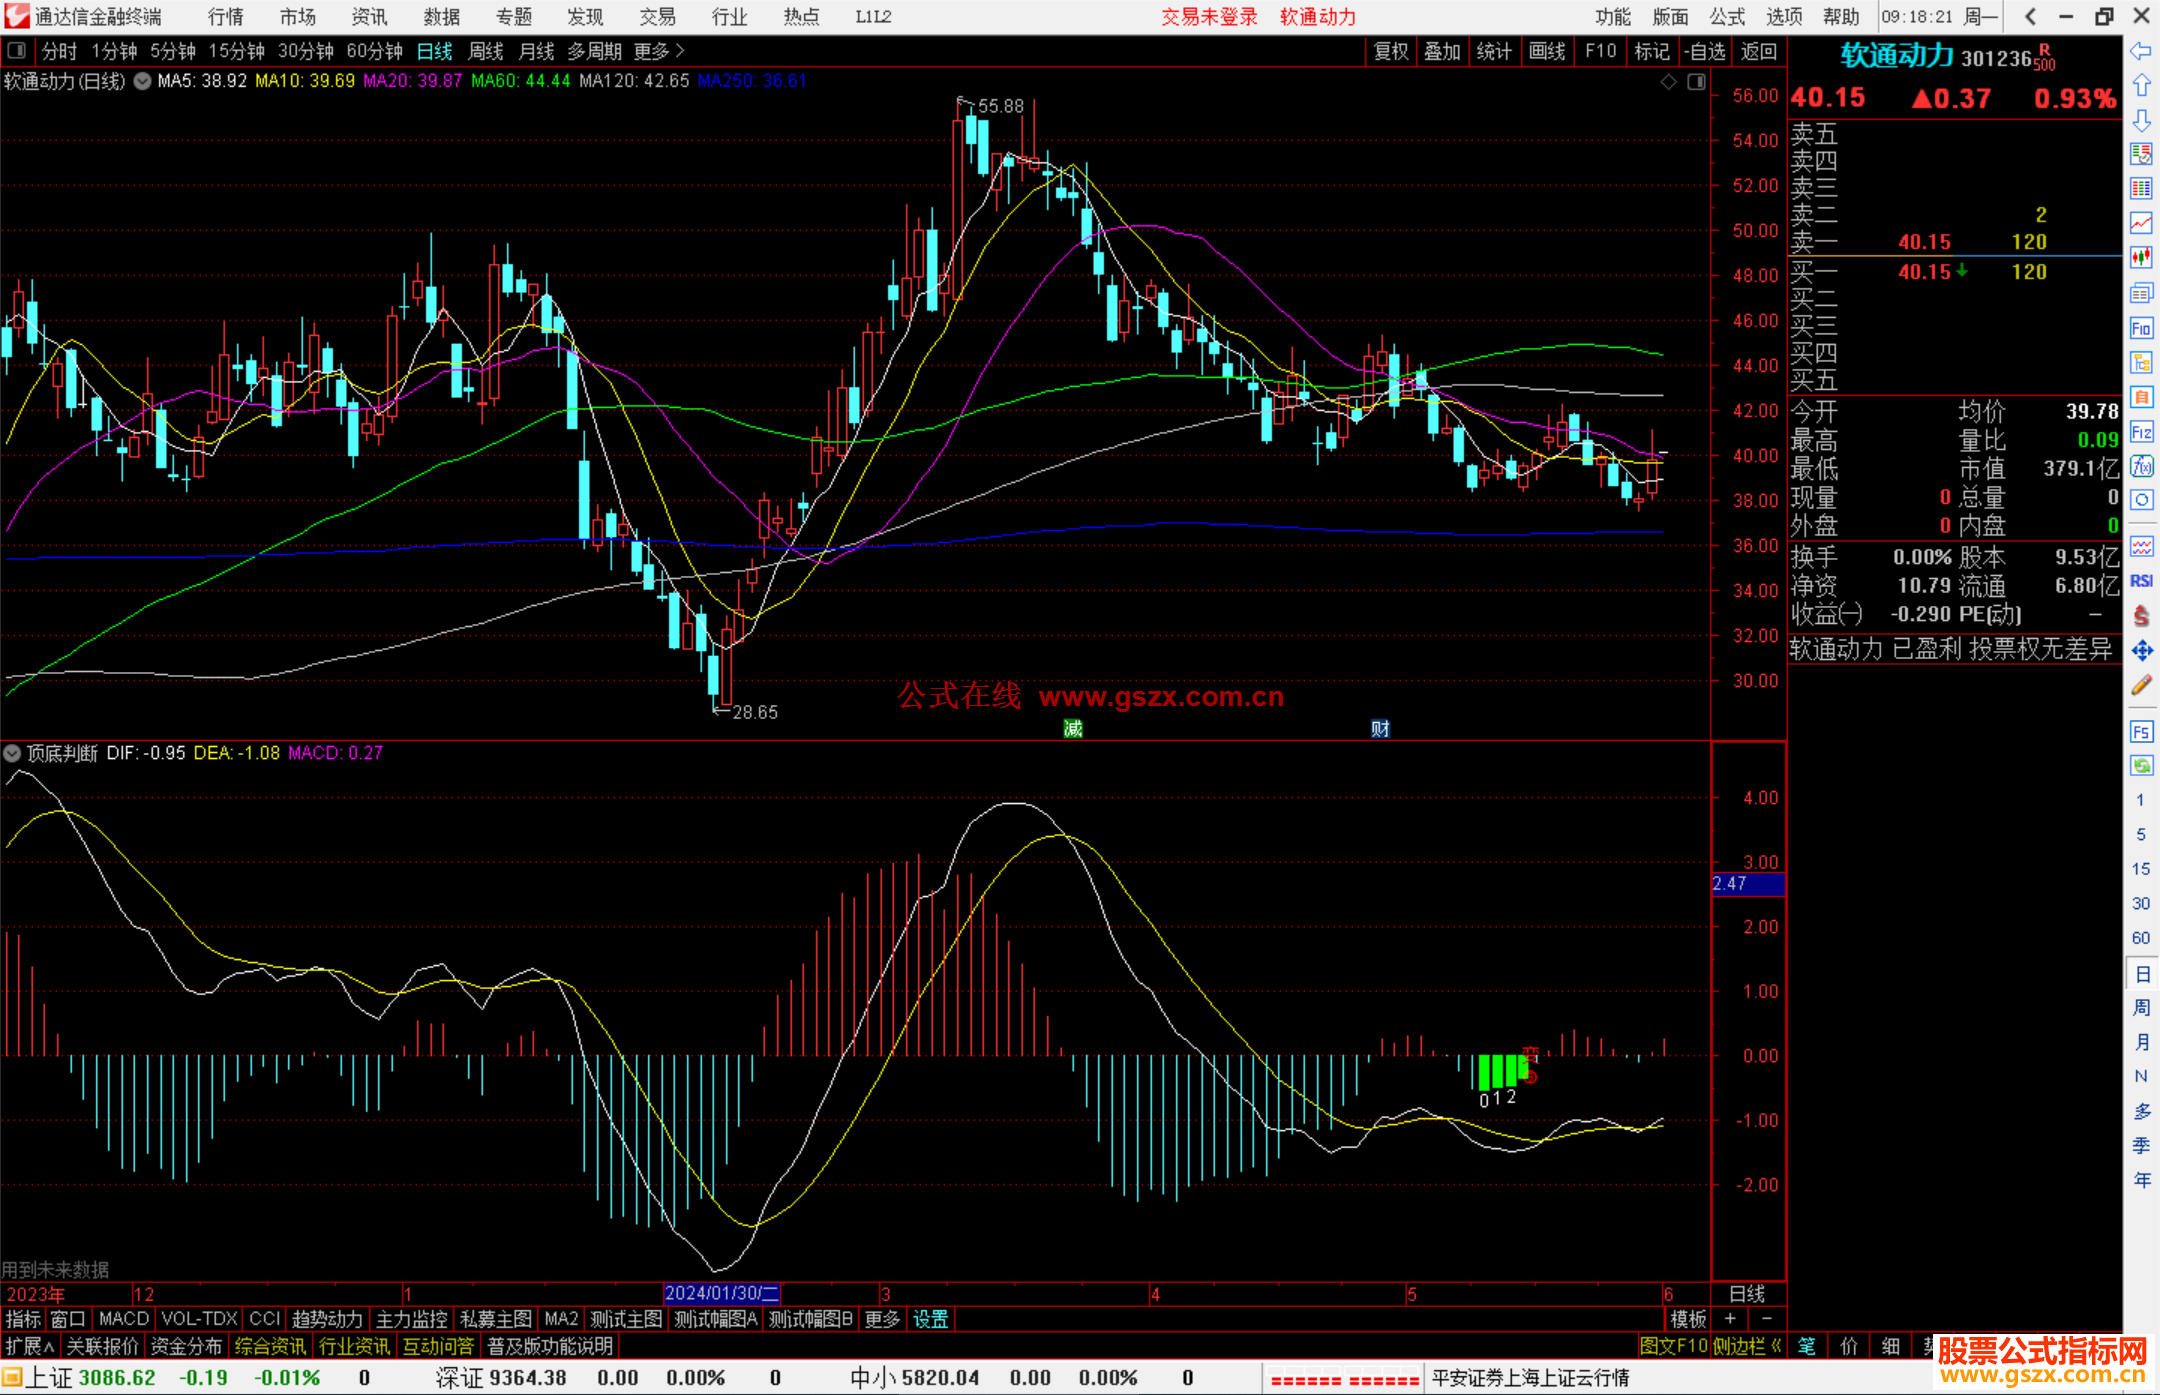
Task: Click the RSI indicator icon in sidebar
Action: coord(2141,581)
